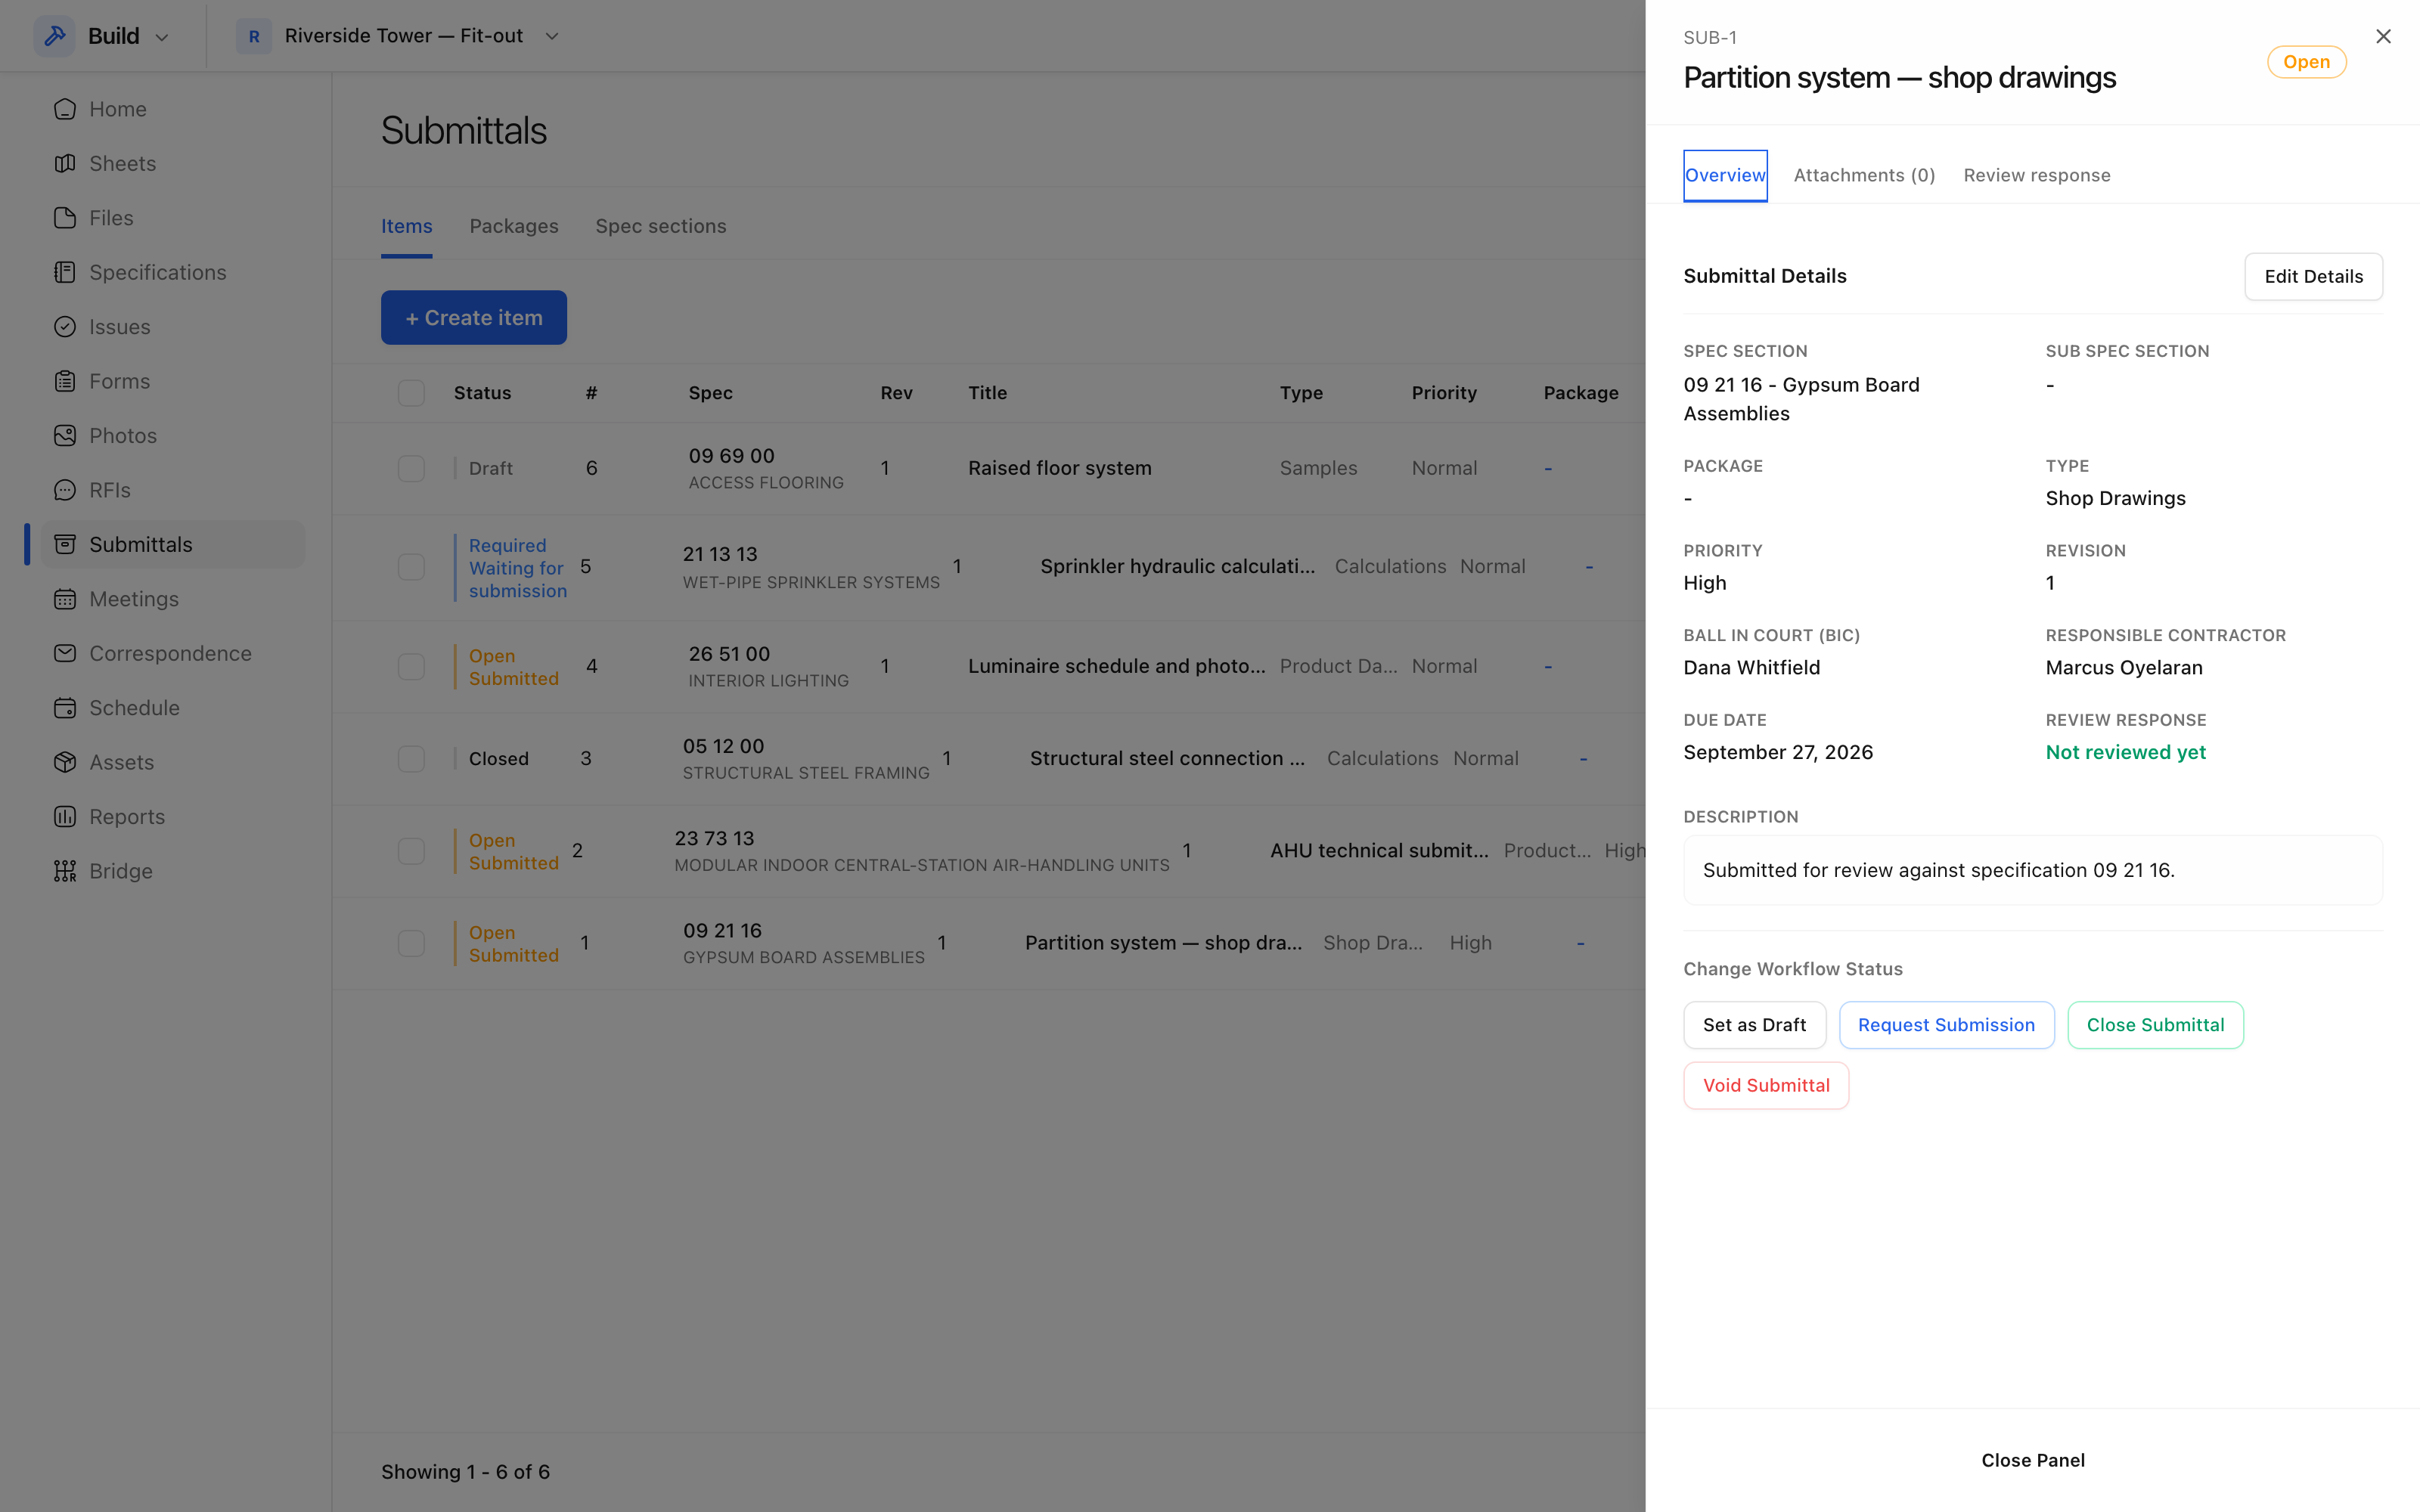Open the Sheets sidebar icon
This screenshot has width=2420, height=1512.
(65, 163)
